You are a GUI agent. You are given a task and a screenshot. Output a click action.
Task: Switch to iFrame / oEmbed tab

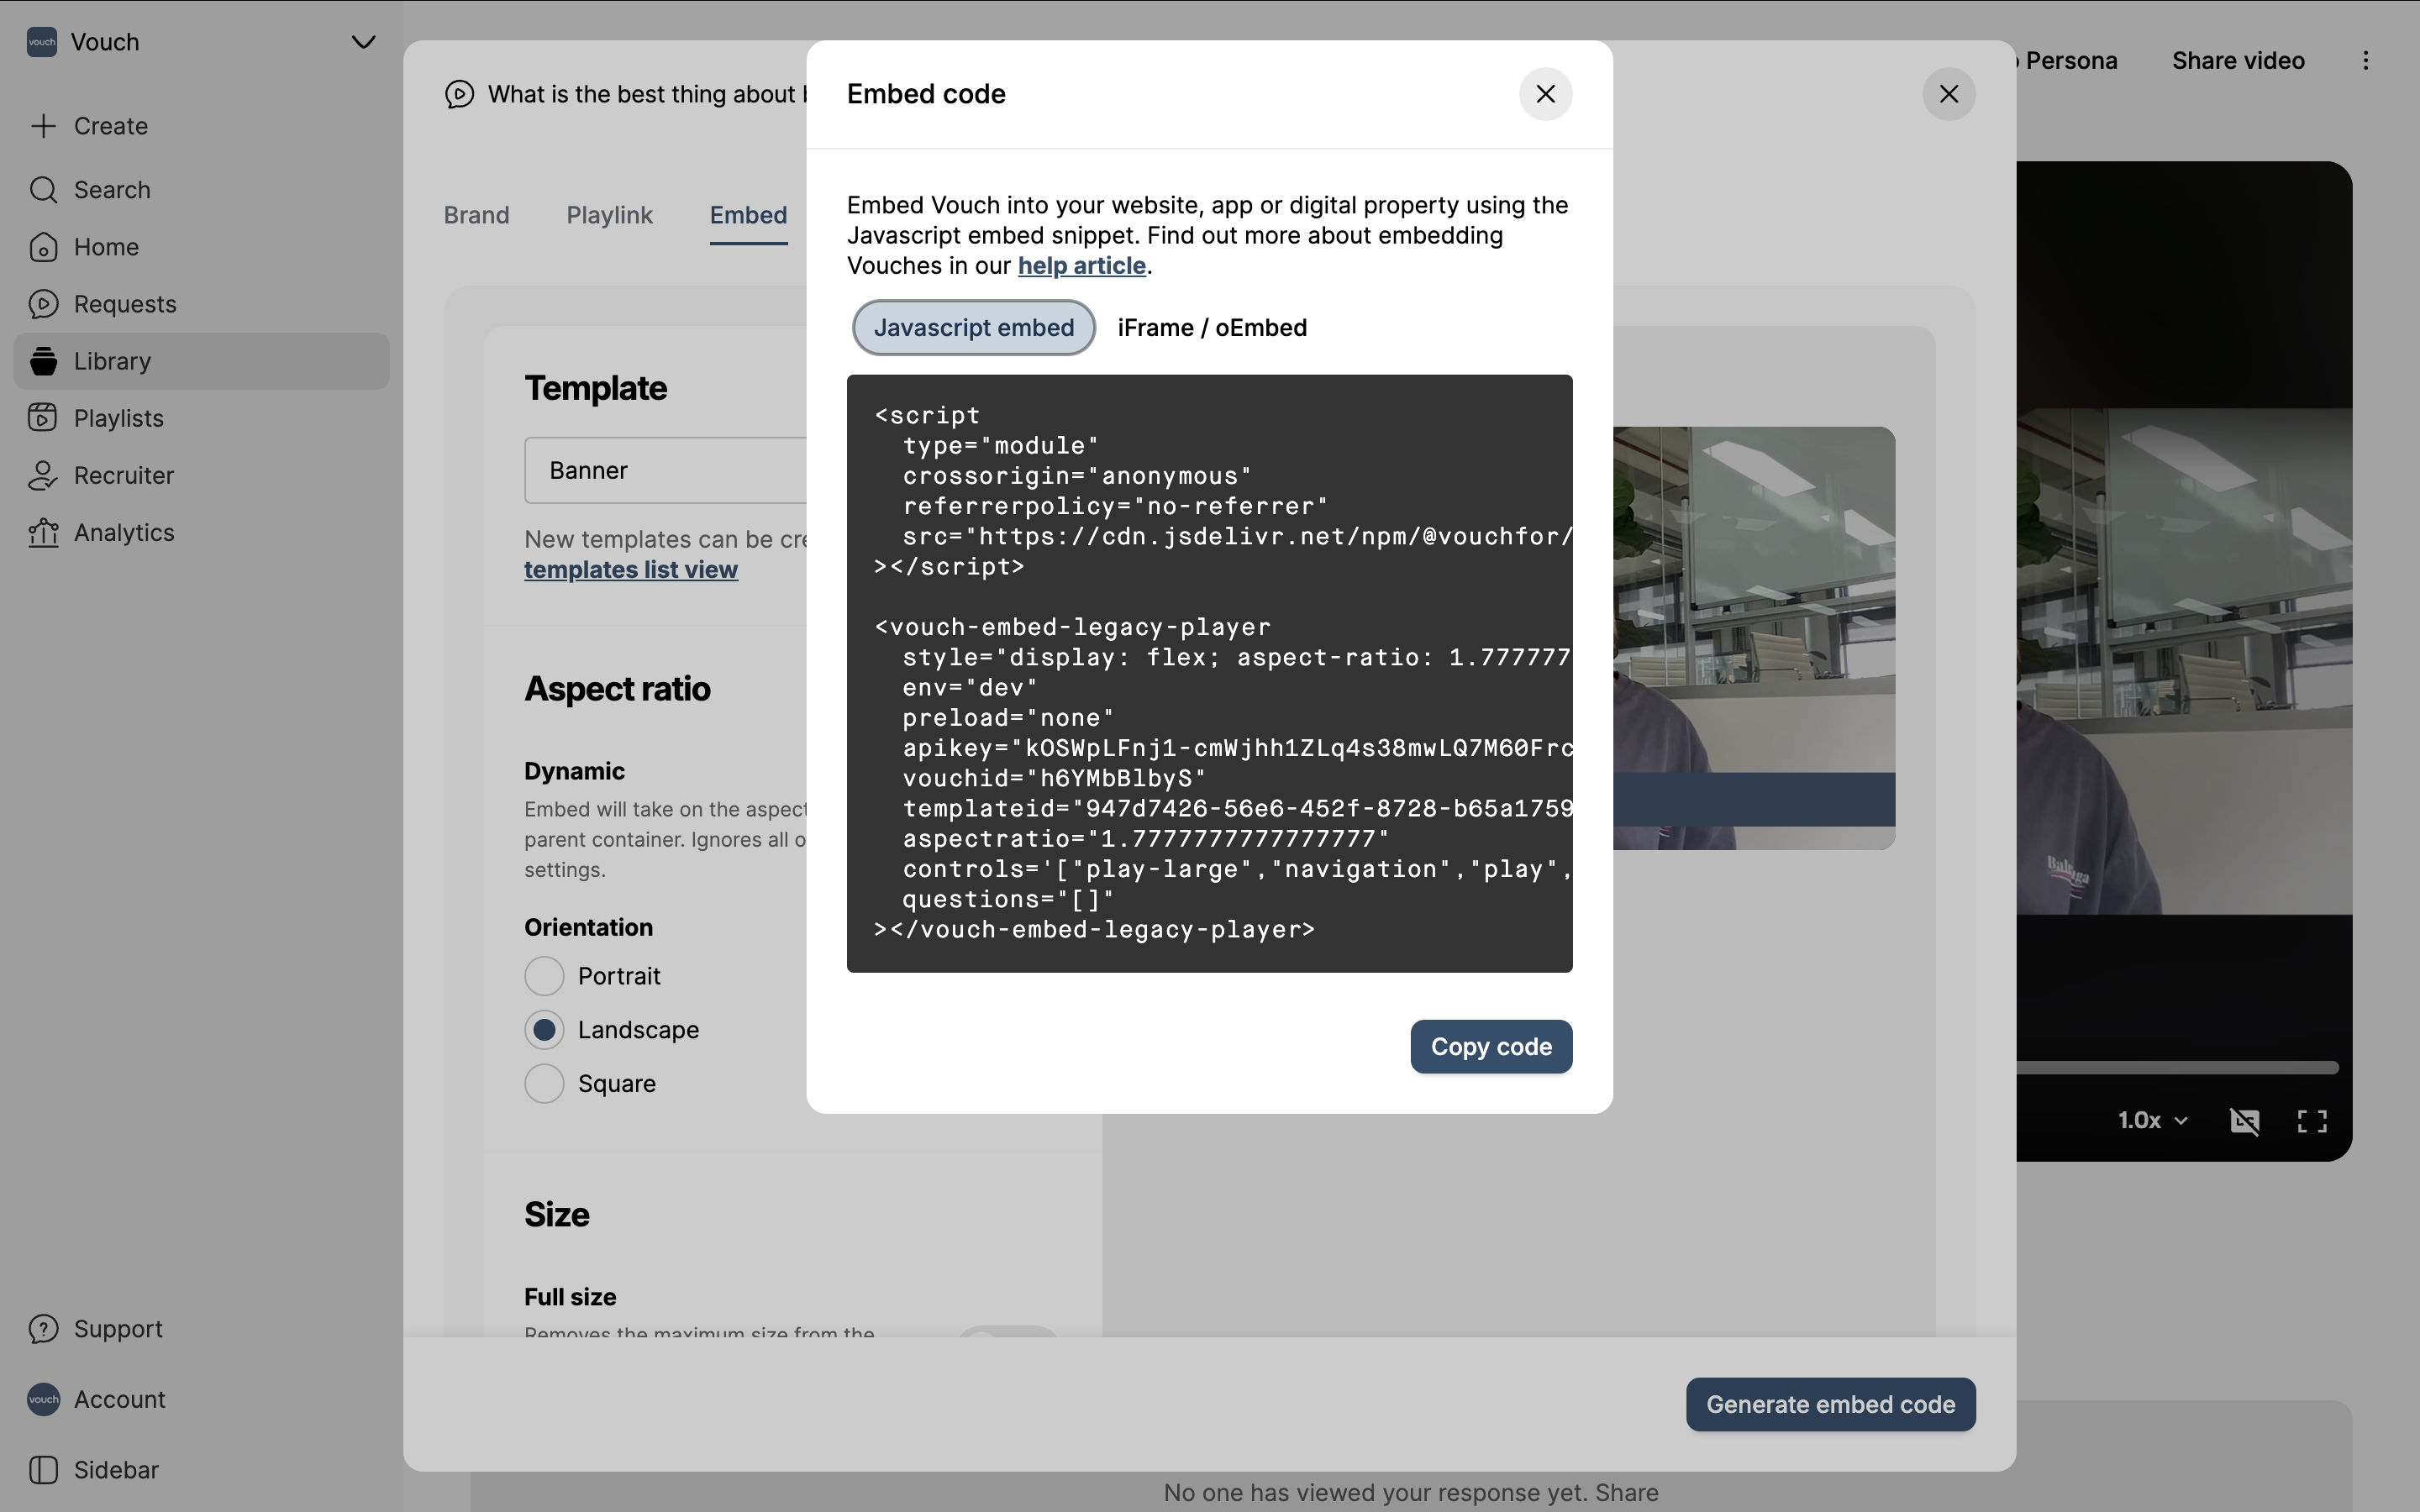tap(1211, 328)
